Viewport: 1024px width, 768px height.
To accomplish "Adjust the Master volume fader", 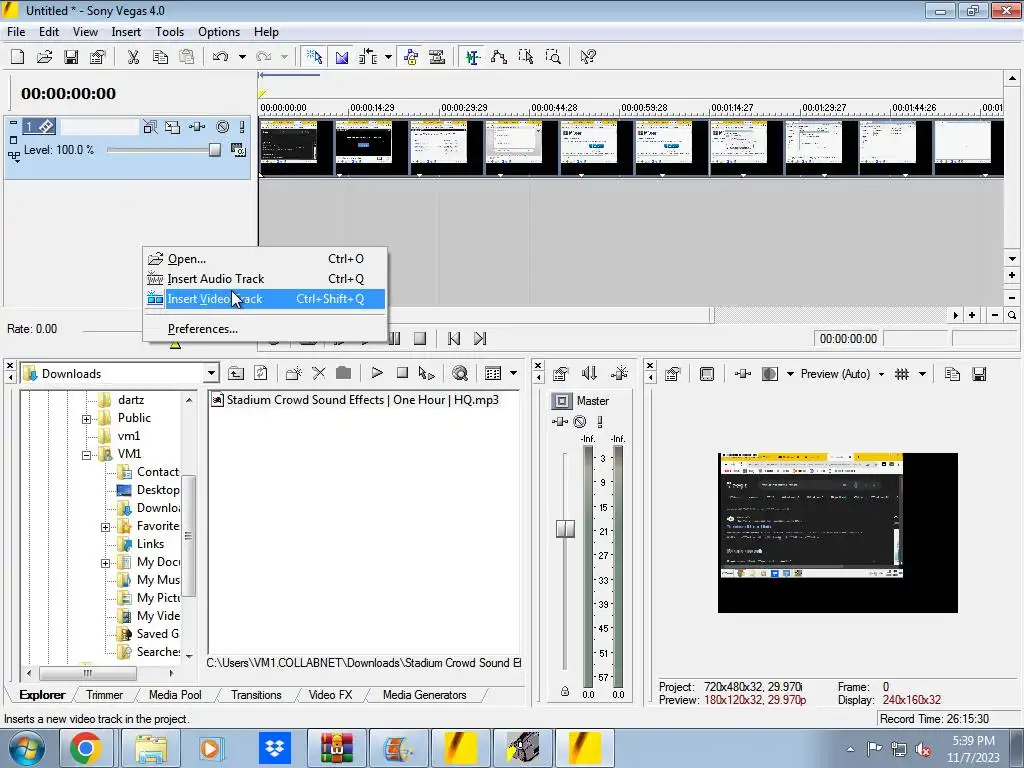I will [x=566, y=528].
